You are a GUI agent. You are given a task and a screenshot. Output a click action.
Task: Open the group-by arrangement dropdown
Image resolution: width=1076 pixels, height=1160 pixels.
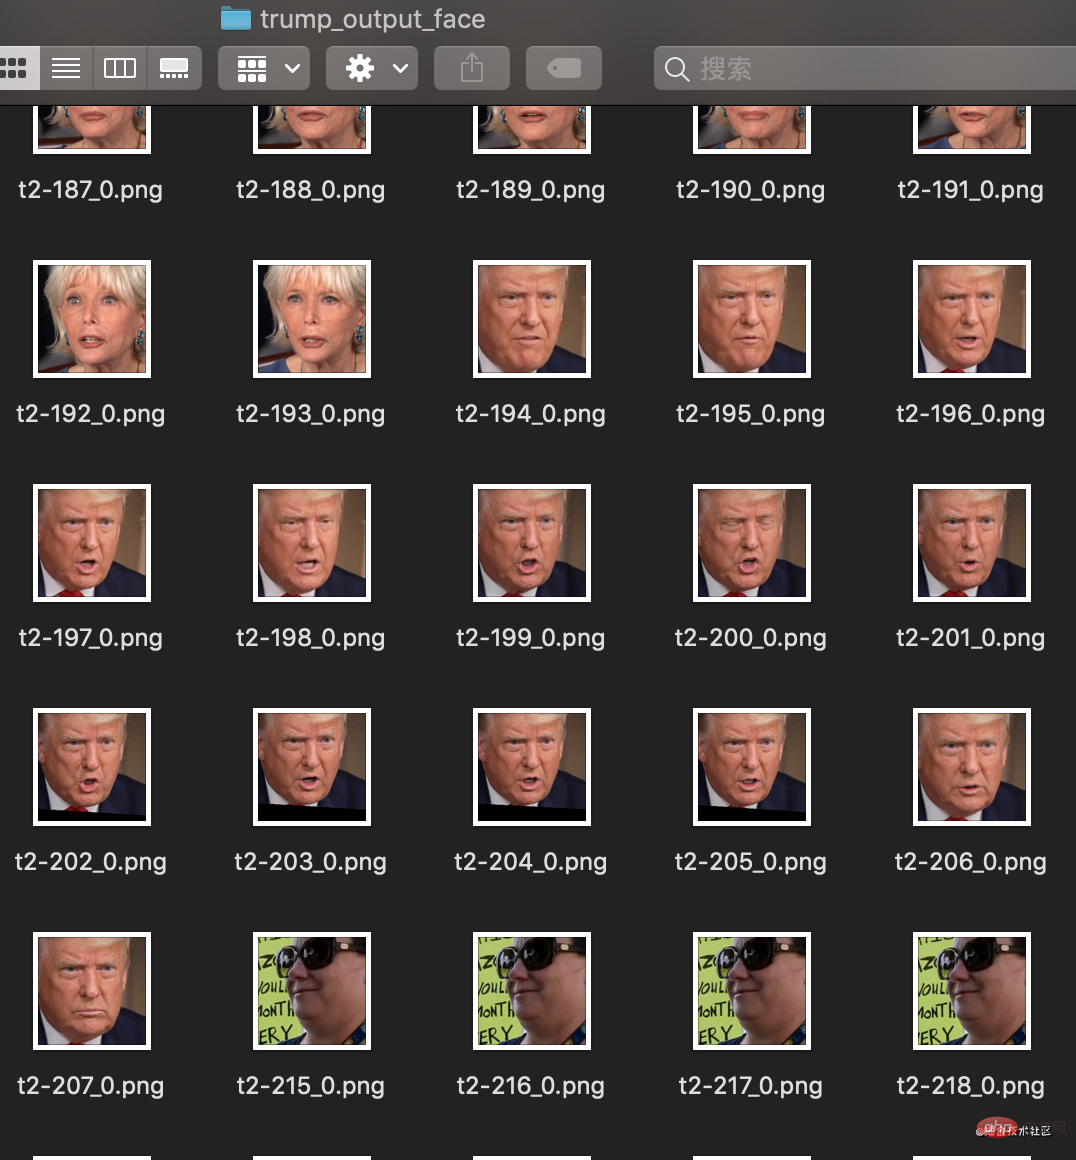pyautogui.click(x=265, y=68)
